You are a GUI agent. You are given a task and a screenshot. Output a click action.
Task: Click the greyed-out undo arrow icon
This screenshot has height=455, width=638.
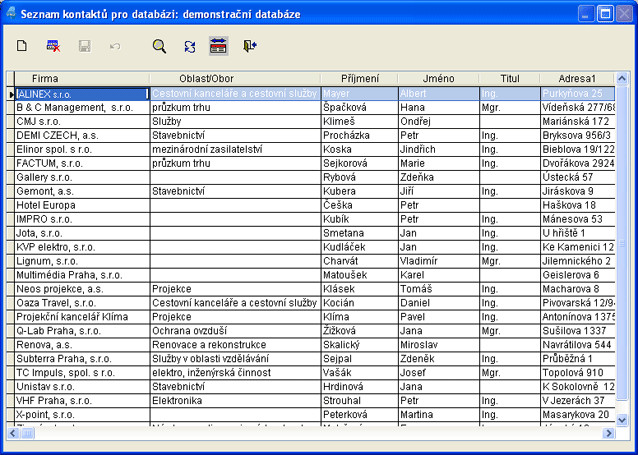[x=115, y=46]
